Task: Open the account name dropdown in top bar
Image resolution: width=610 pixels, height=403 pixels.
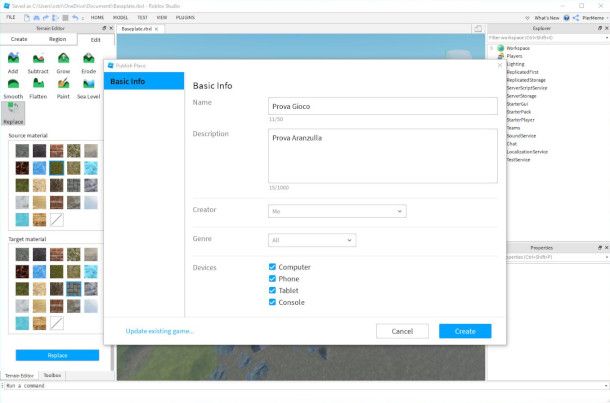Action: tap(595, 18)
